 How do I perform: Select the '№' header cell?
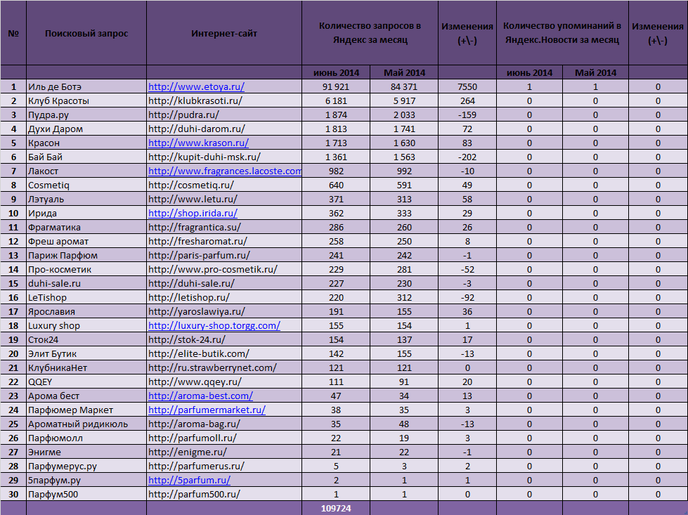[x=14, y=33]
